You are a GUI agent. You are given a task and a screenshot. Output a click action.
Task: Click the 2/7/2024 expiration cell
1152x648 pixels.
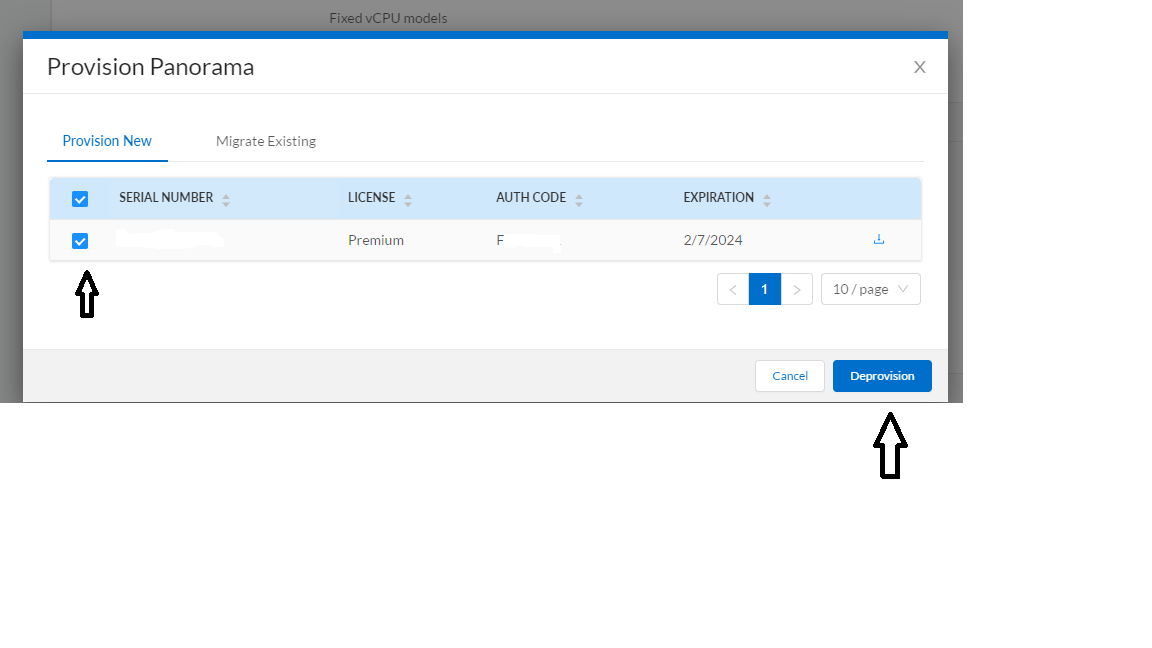pos(713,240)
